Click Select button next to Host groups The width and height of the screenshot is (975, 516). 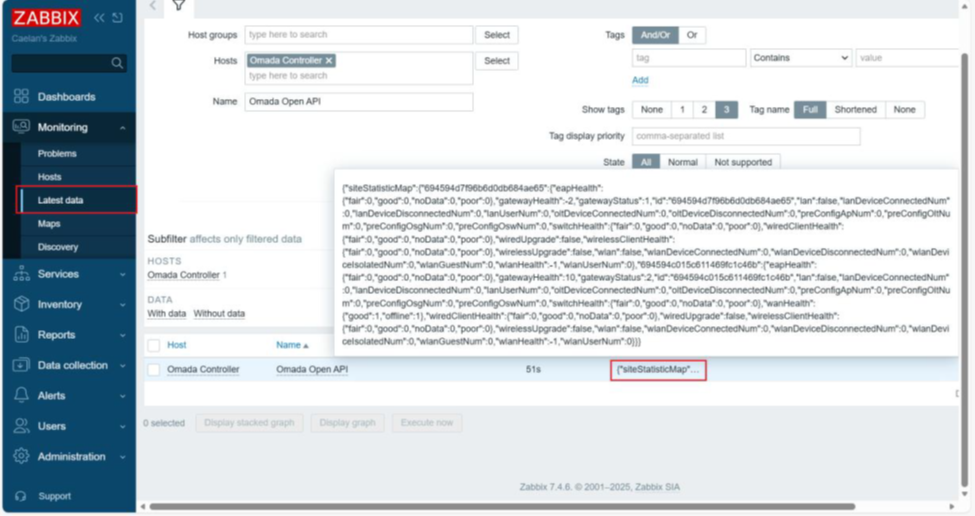[496, 35]
